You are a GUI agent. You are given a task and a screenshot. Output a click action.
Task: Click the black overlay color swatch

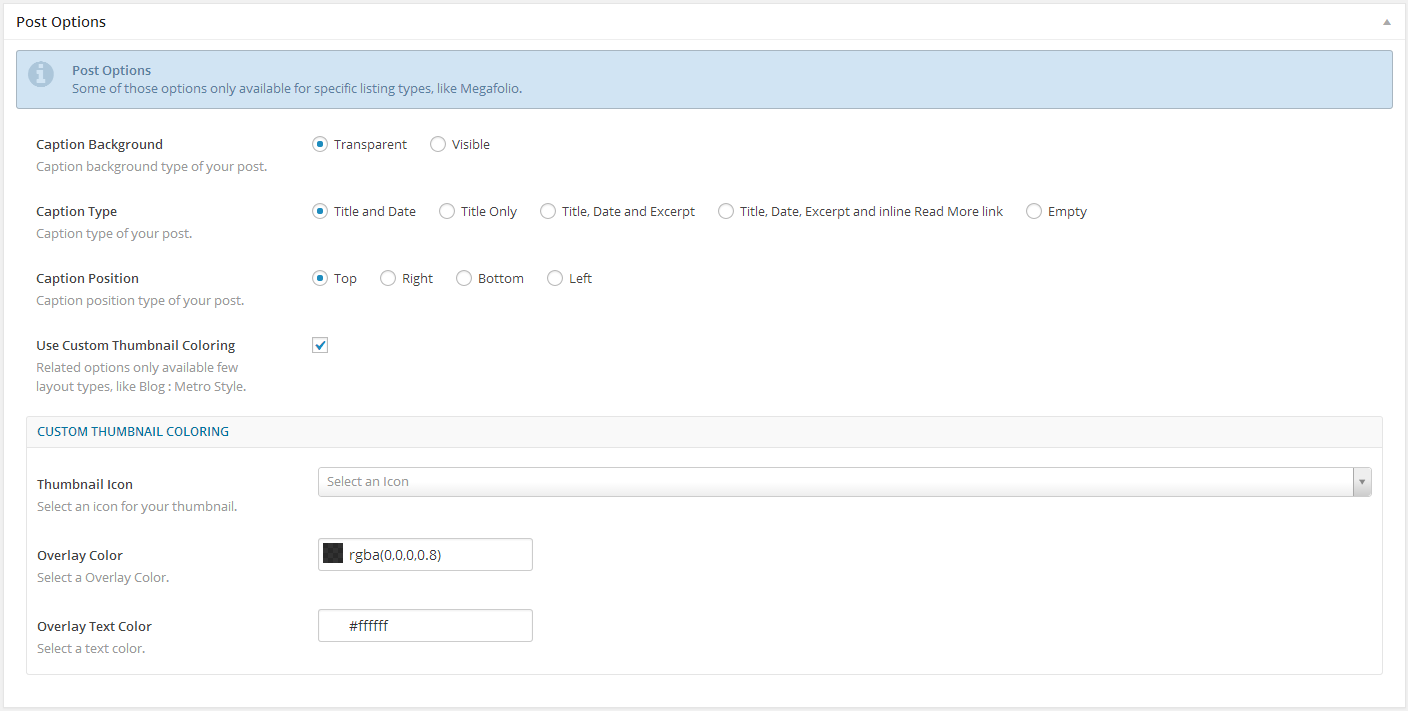pyautogui.click(x=332, y=552)
